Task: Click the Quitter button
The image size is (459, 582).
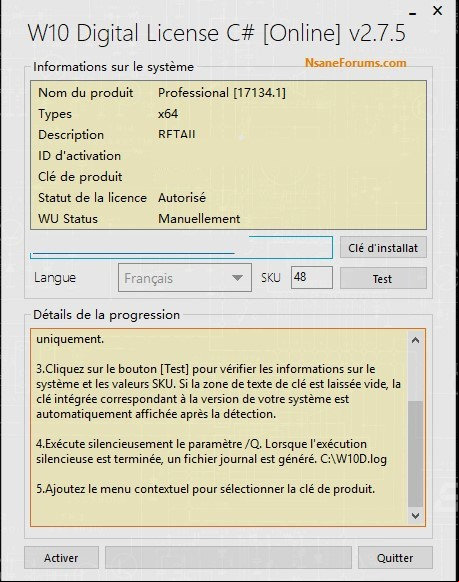Action: point(395,558)
